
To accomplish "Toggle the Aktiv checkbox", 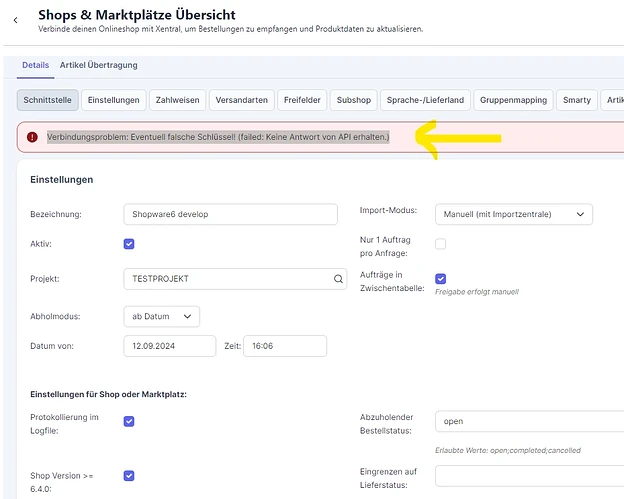I will point(129,244).
